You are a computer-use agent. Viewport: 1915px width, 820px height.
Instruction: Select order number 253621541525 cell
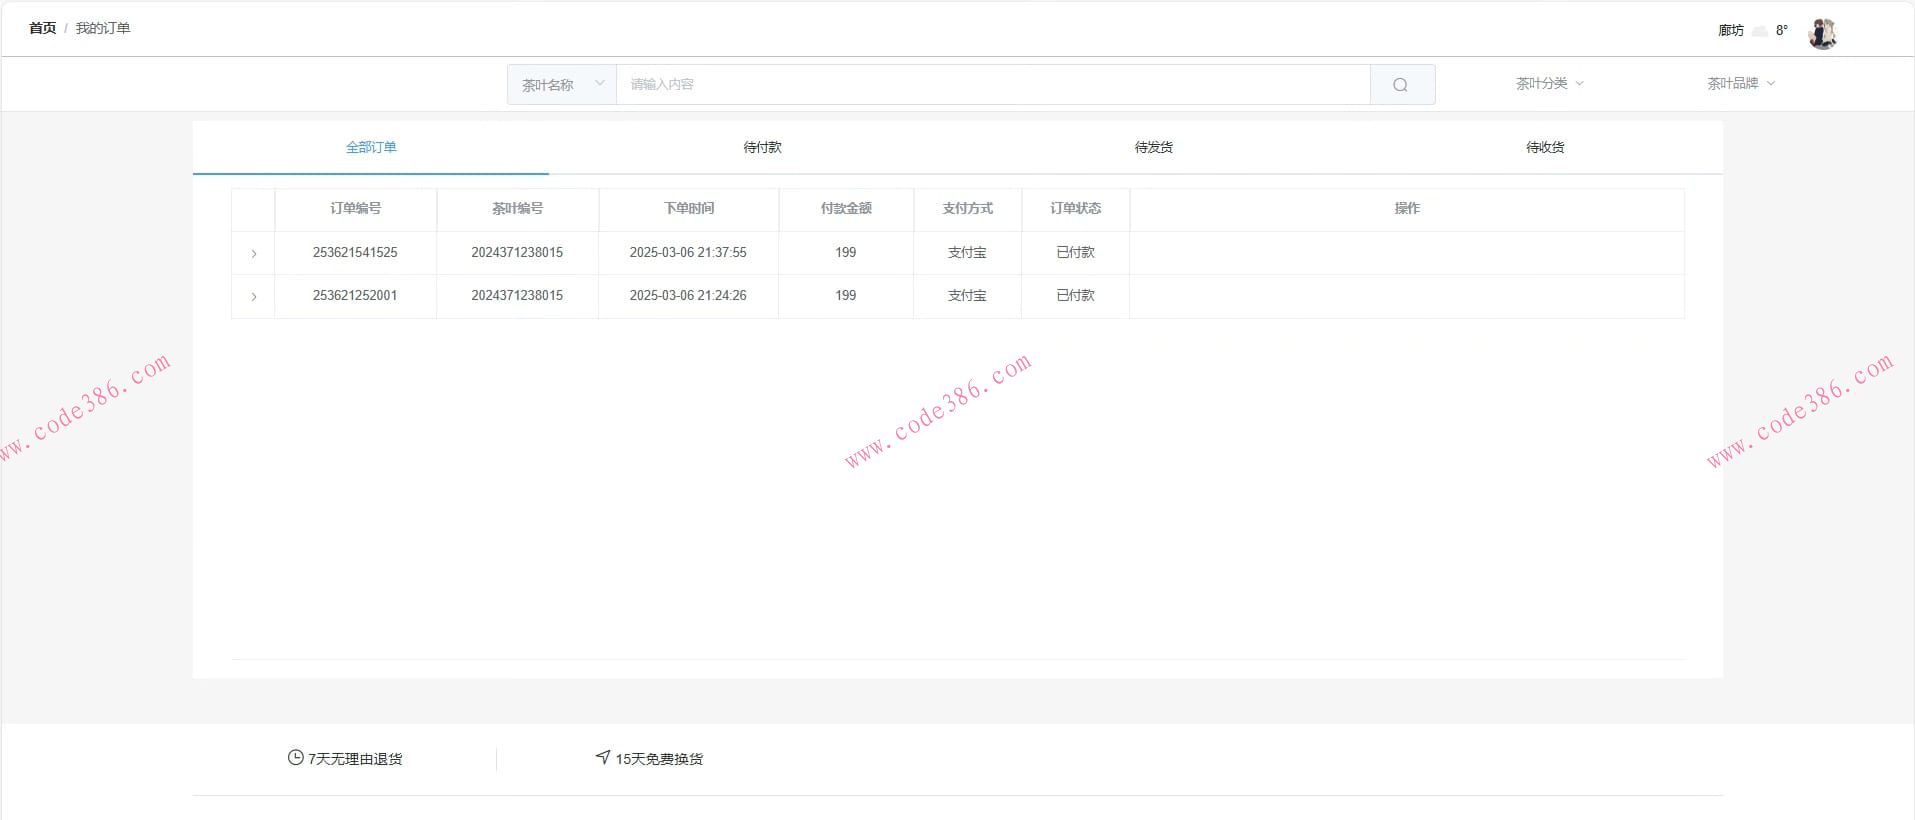(355, 253)
